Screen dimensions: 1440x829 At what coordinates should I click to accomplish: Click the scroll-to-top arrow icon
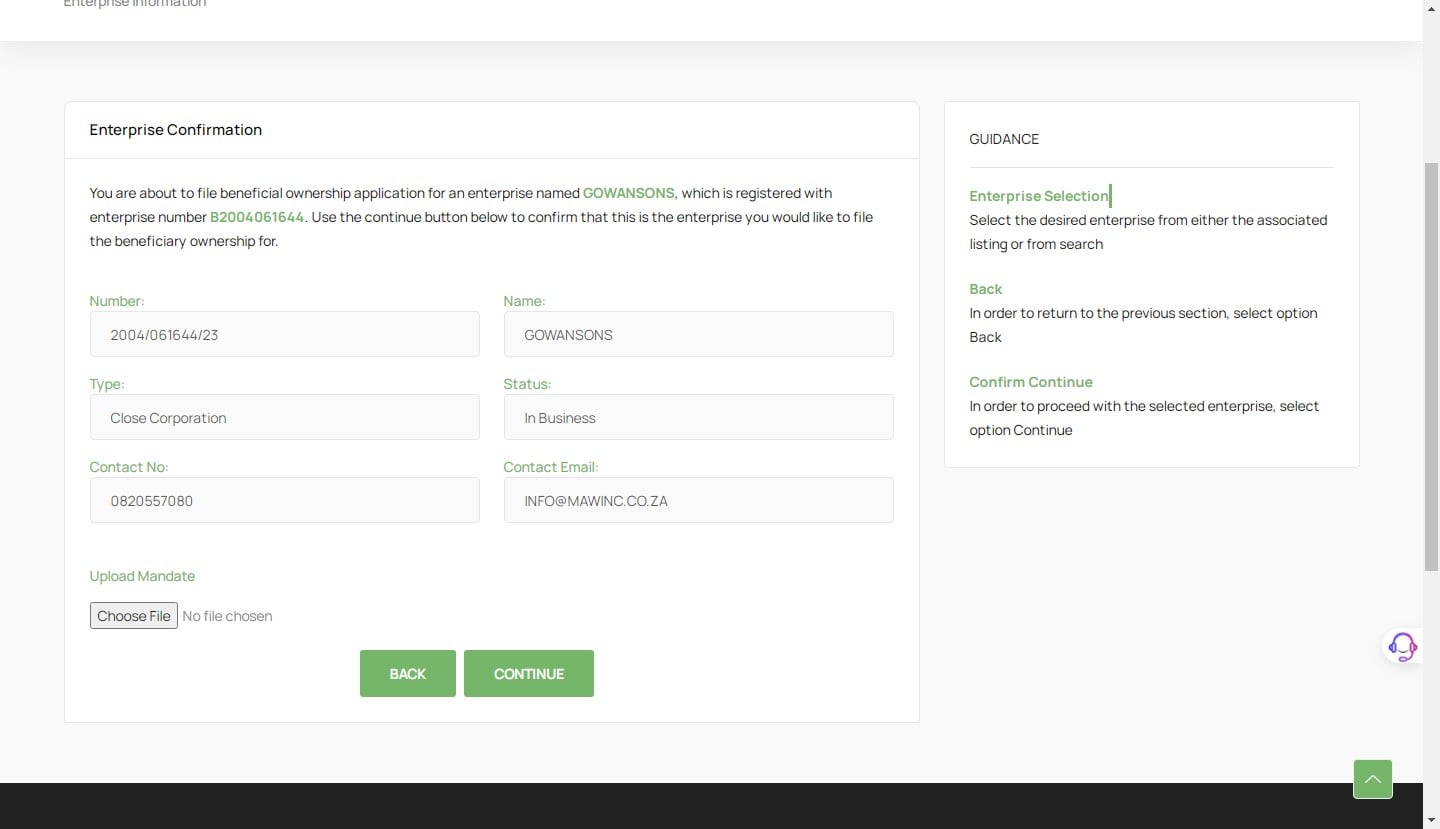pyautogui.click(x=1372, y=779)
